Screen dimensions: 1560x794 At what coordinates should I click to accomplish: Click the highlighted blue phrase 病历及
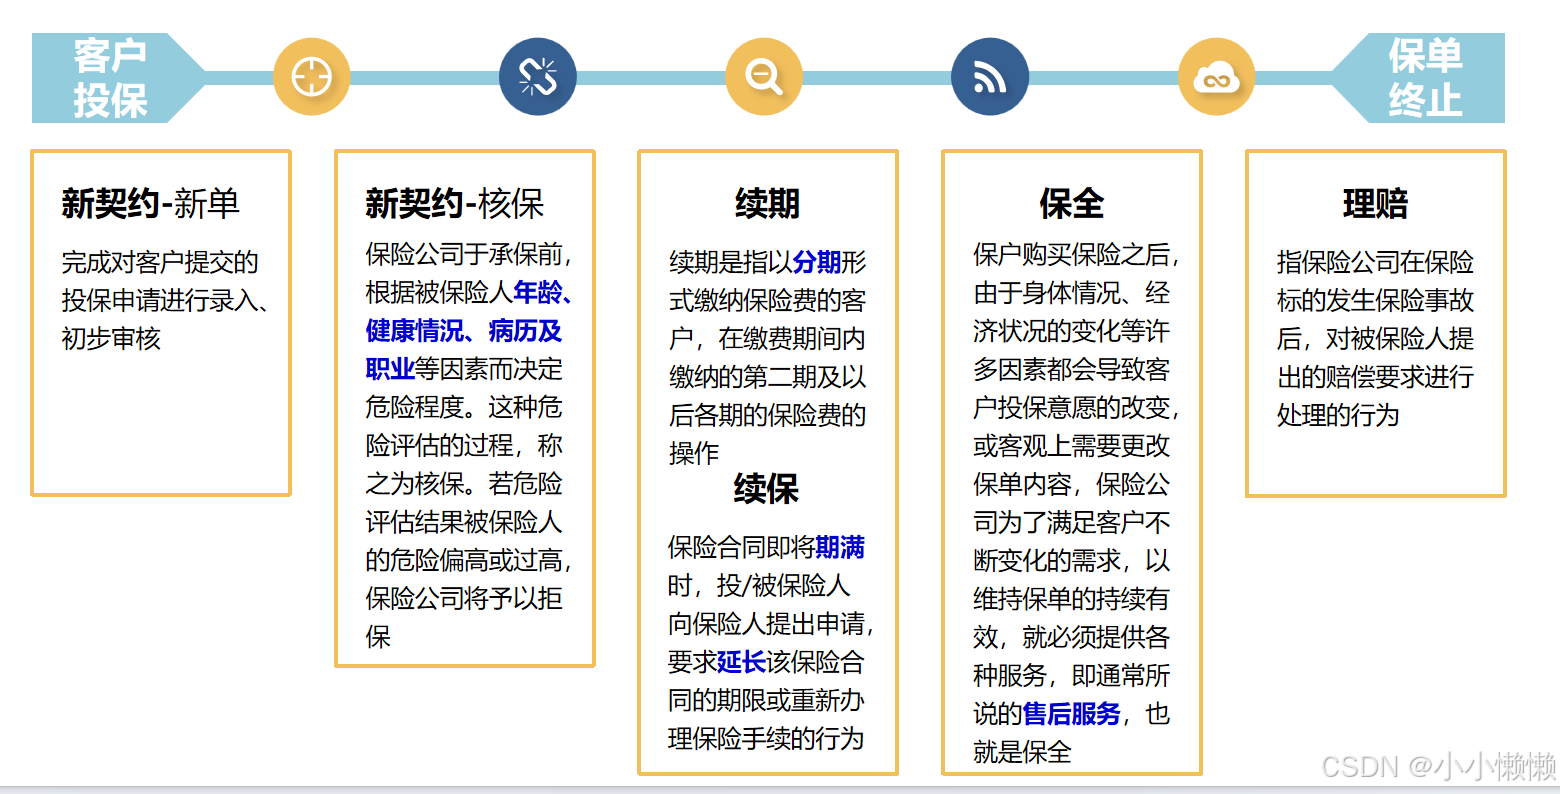tap(526, 331)
